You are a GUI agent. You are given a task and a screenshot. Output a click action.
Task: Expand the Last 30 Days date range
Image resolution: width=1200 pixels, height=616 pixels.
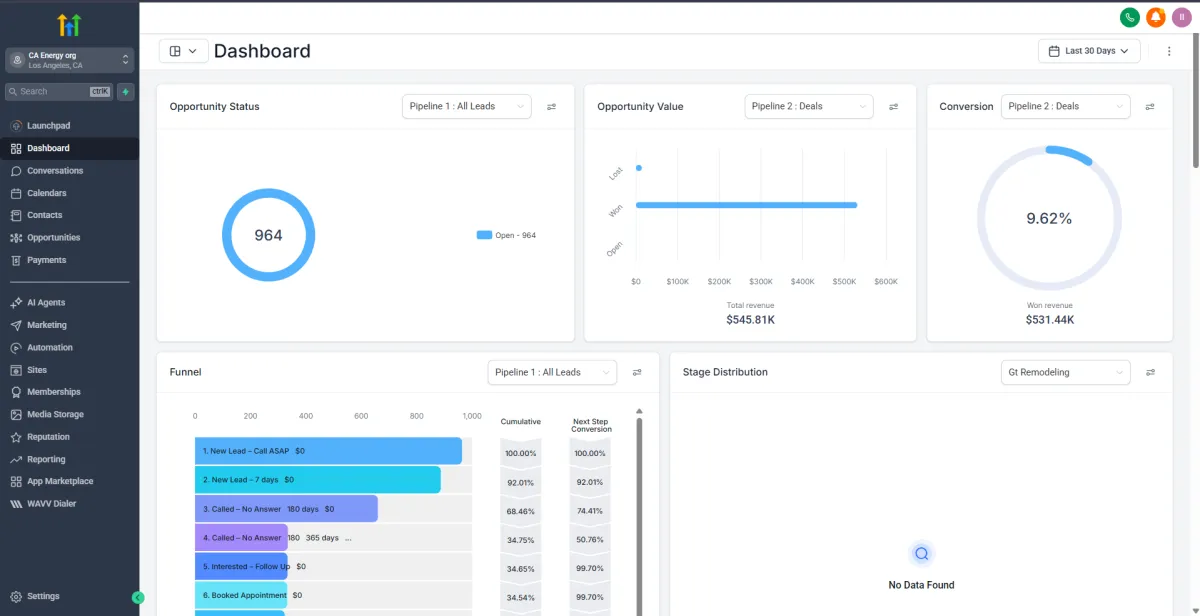(1089, 51)
